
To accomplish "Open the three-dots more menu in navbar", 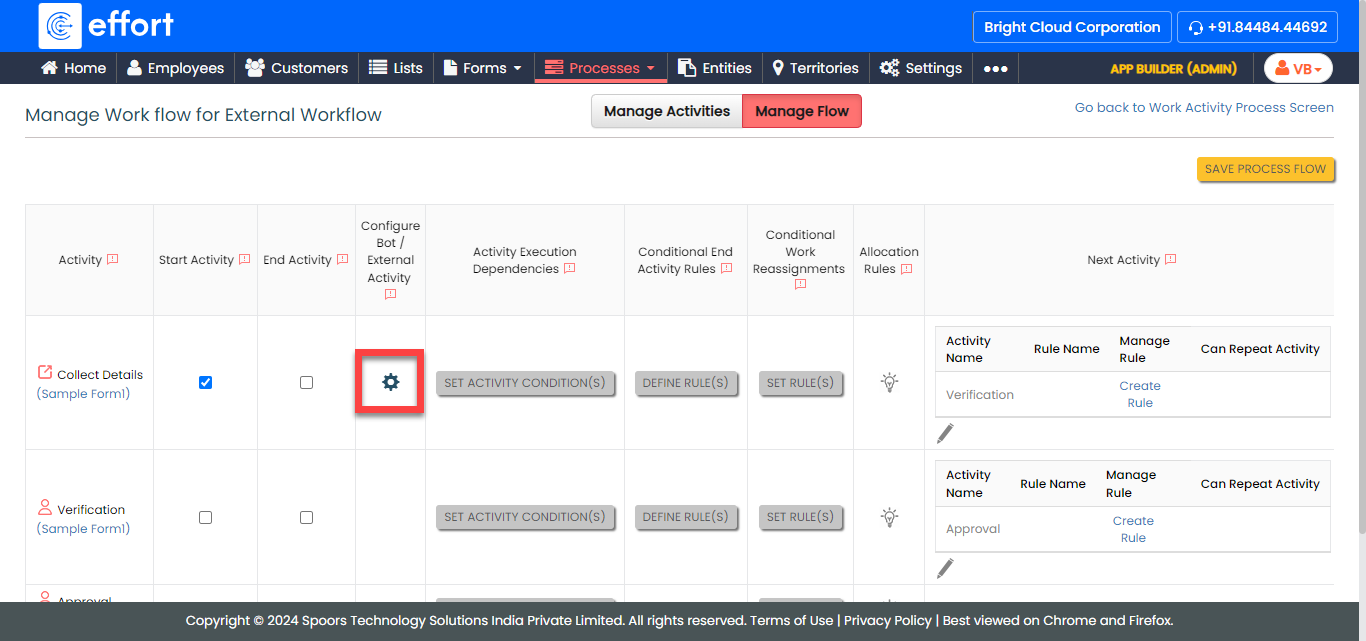I will click(995, 68).
